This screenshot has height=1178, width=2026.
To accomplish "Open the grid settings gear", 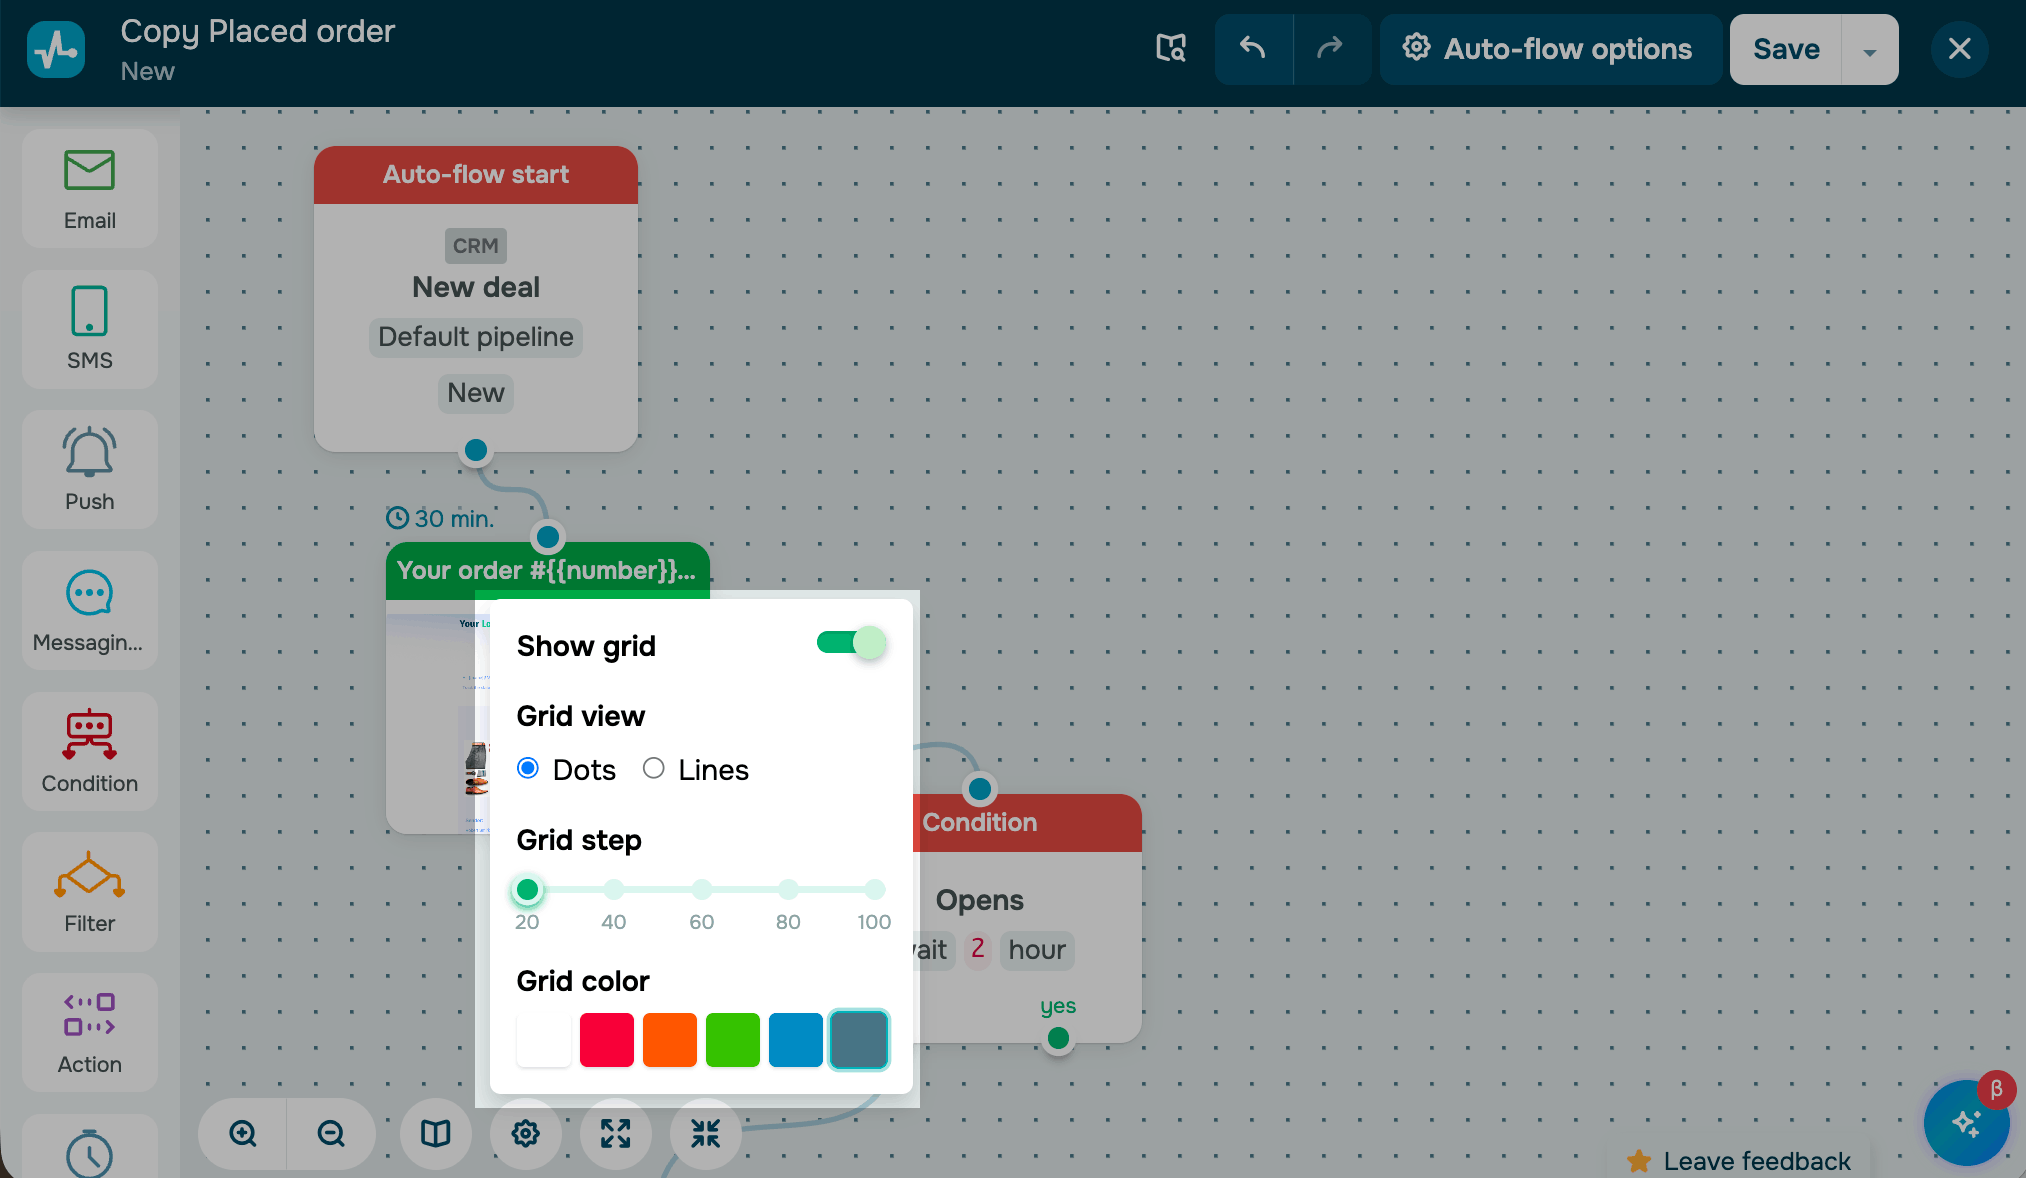I will point(526,1134).
